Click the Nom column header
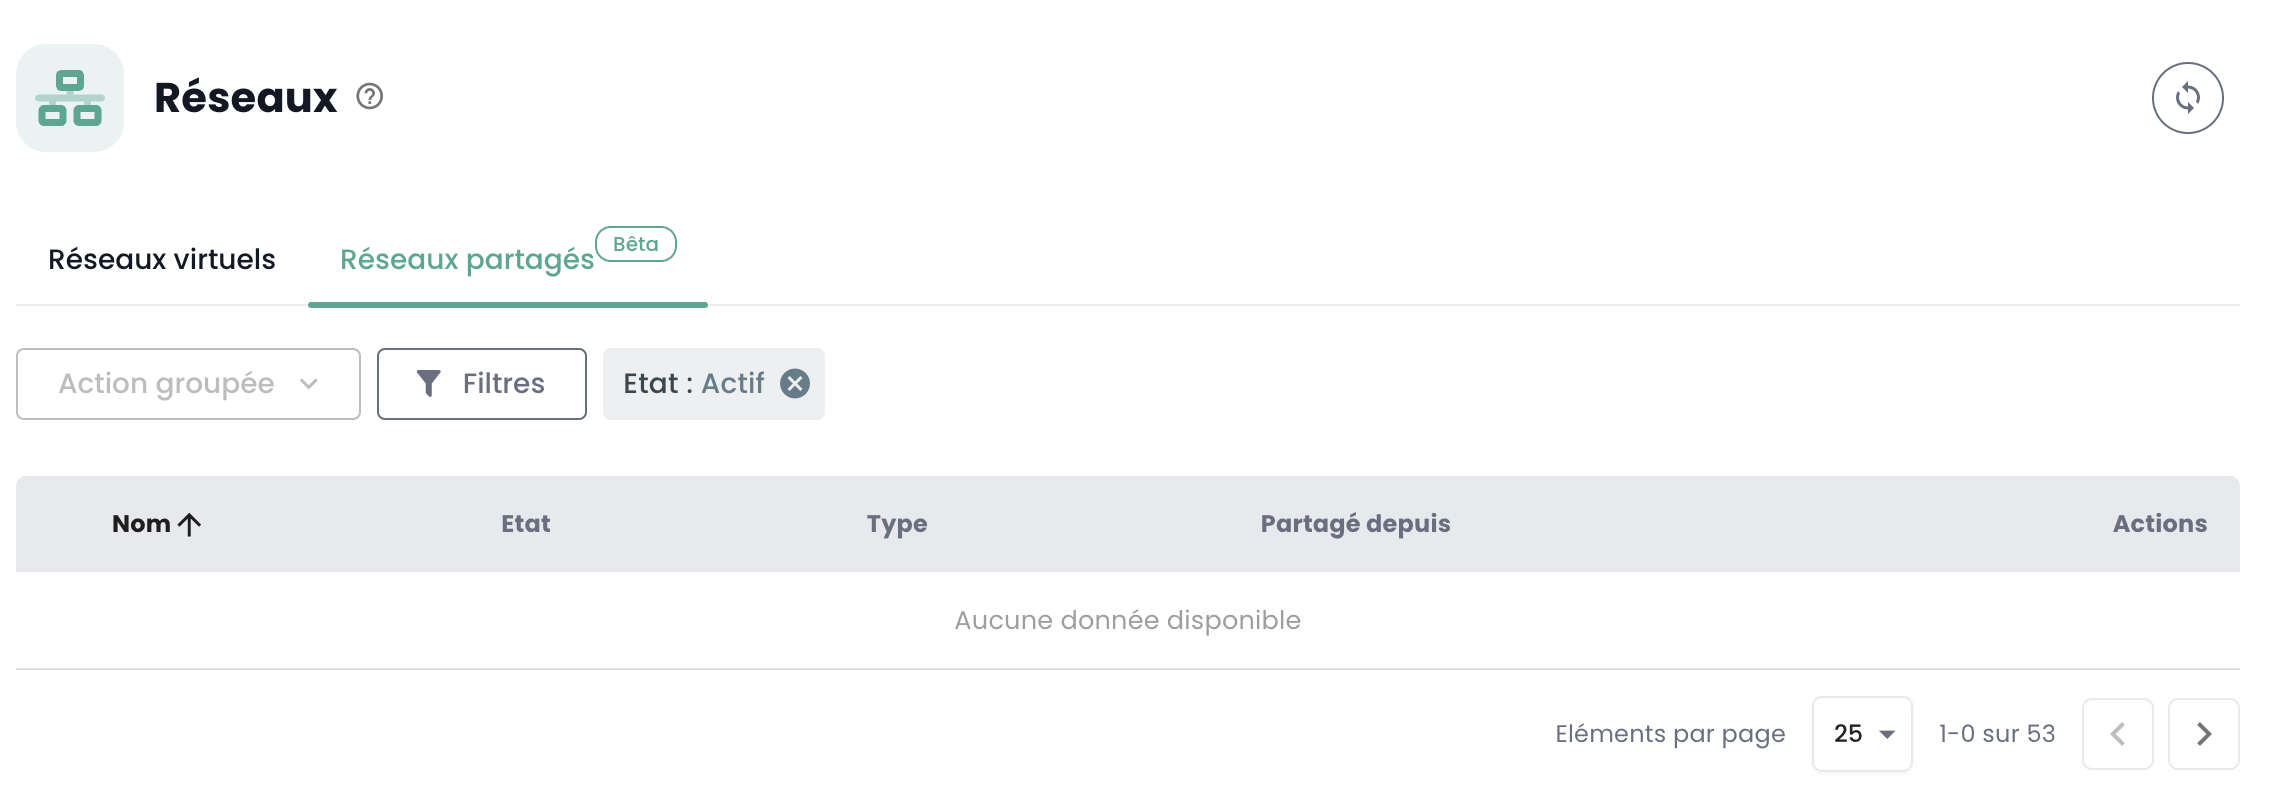Image resolution: width=2282 pixels, height=810 pixels. click(x=141, y=524)
